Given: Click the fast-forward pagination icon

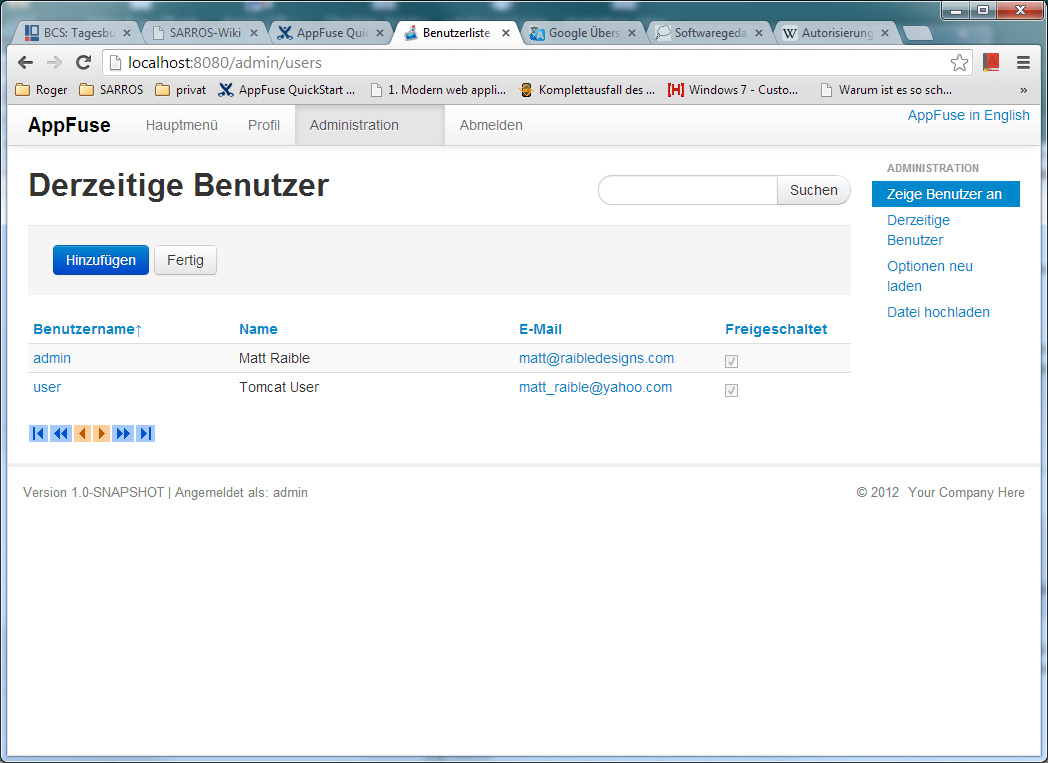Looking at the screenshot, I should 122,433.
